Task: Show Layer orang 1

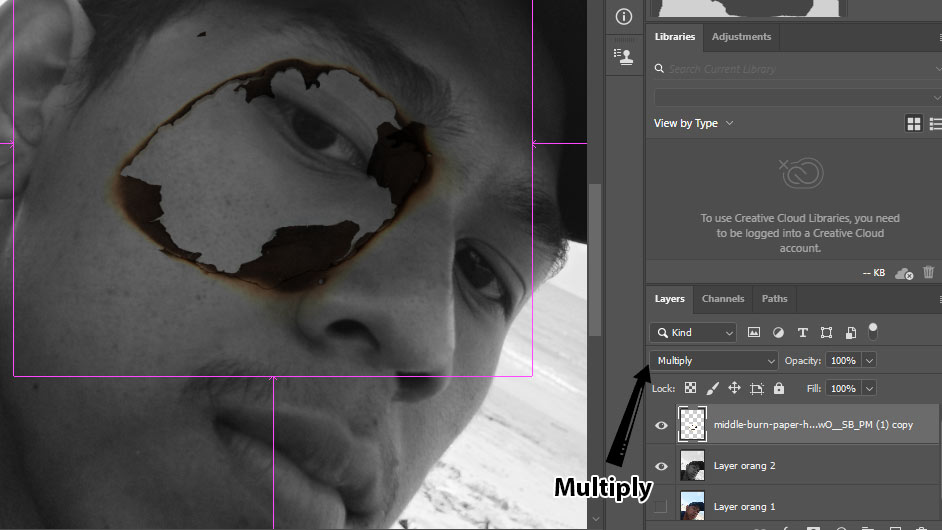Action: [660, 507]
